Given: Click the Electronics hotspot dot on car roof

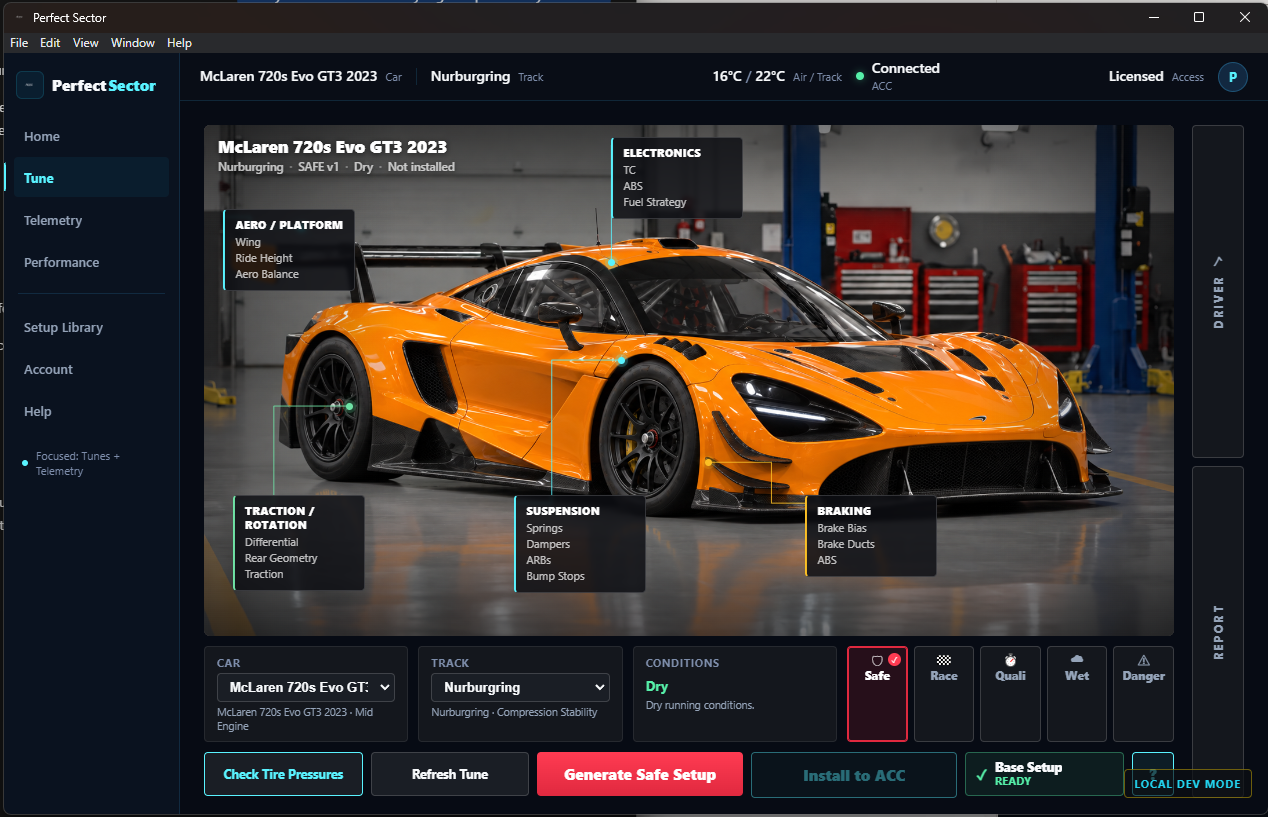Looking at the screenshot, I should [611, 262].
